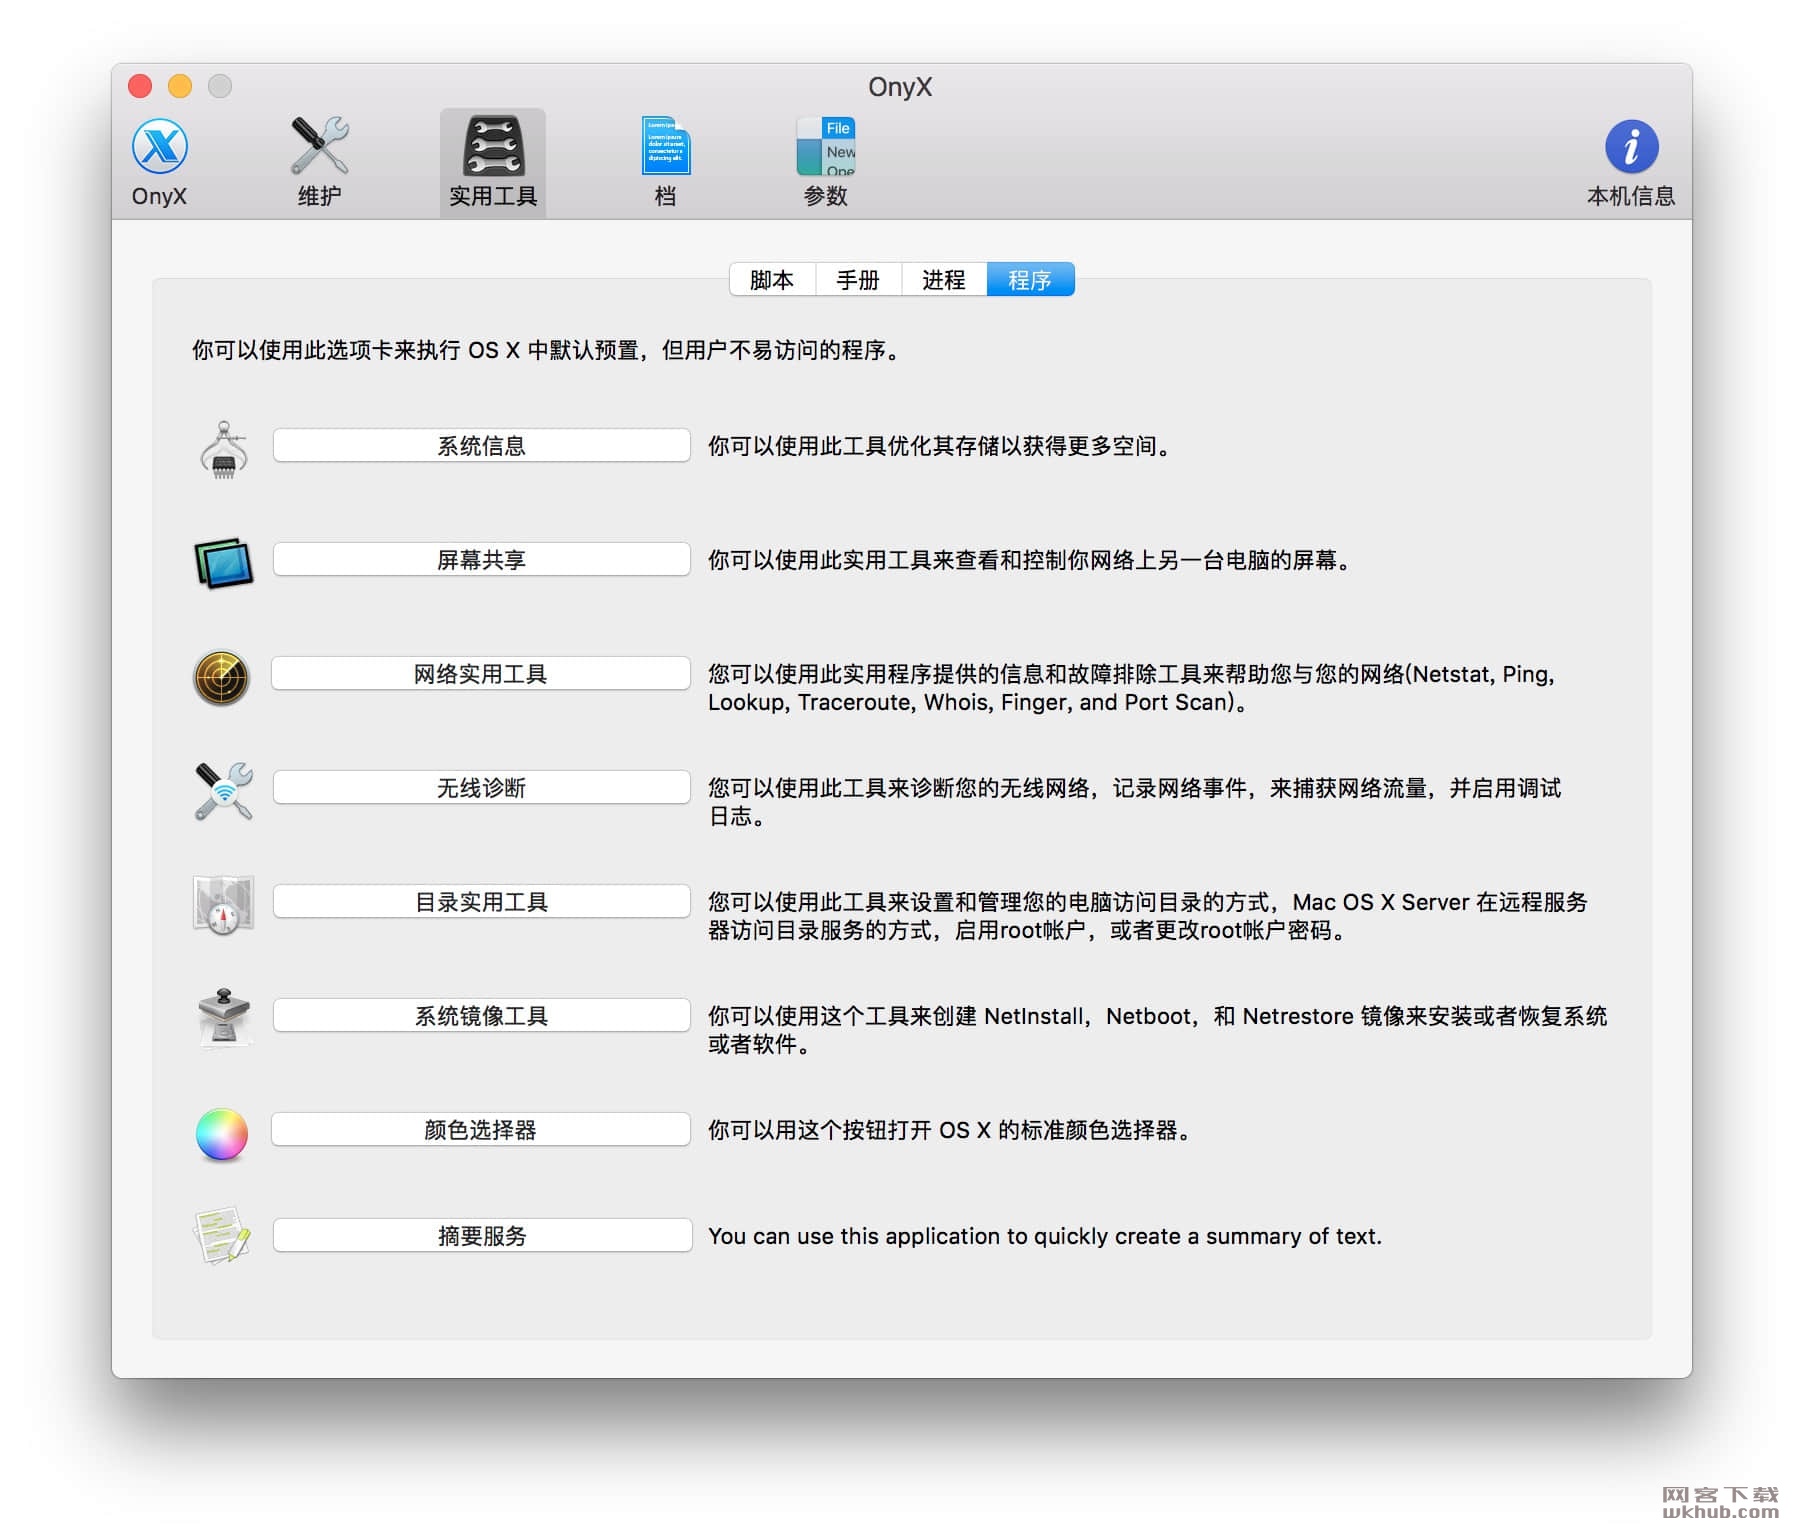1804x1538 pixels.
Task: Click the text mentioning Mac OS X Server
Action: [1147, 916]
